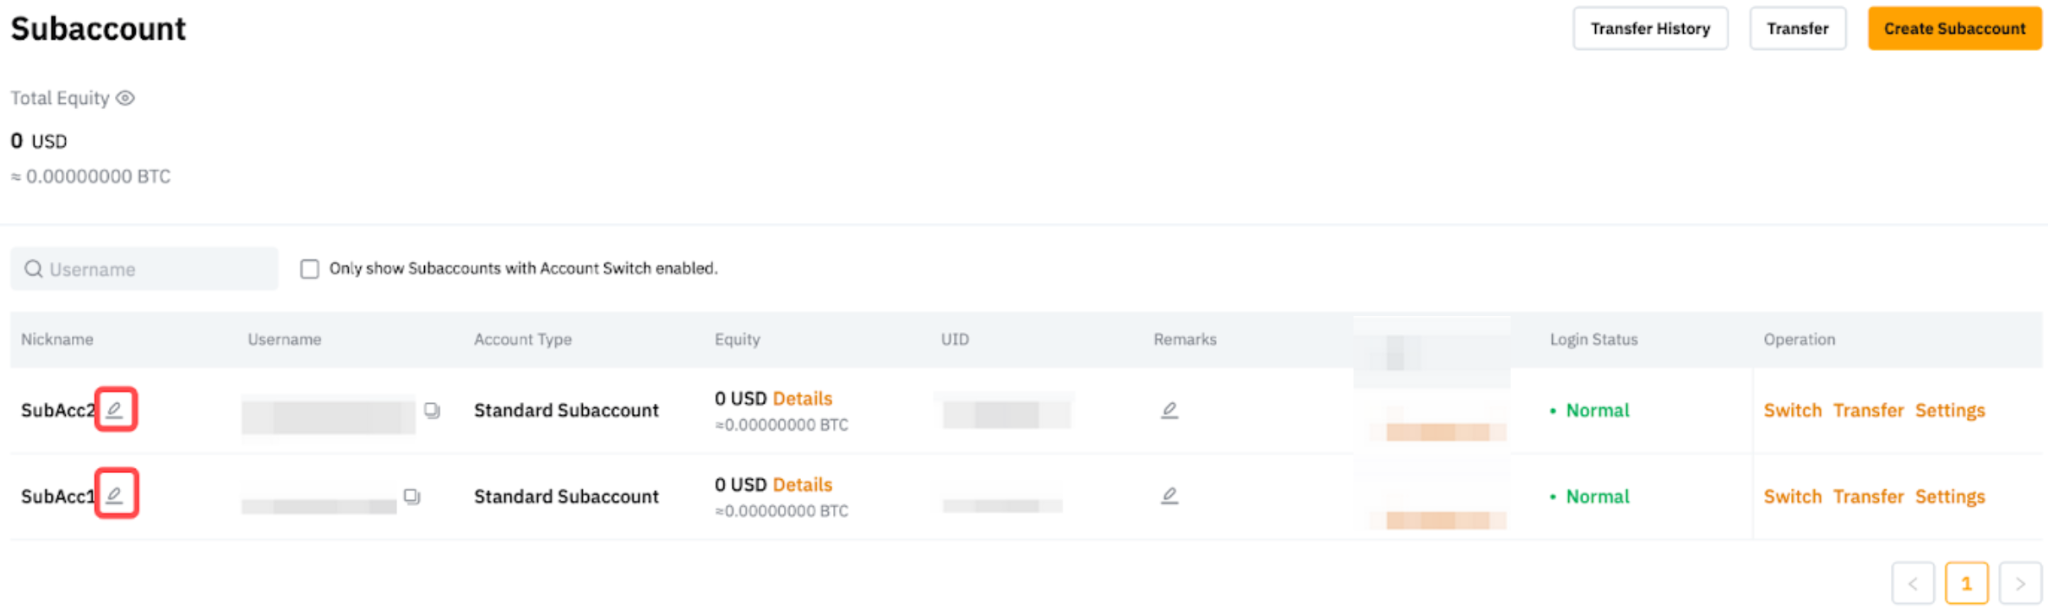Image resolution: width=2048 pixels, height=610 pixels.
Task: Edit nickname pencil icon for SubAcc2
Action: point(115,410)
